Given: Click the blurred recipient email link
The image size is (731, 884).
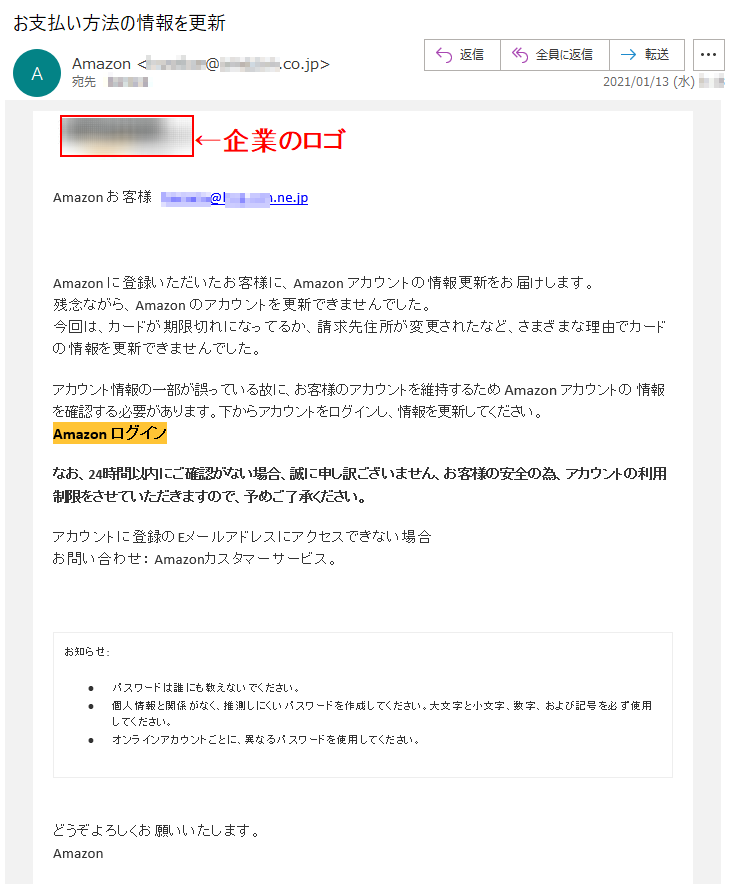Looking at the screenshot, I should click(234, 198).
